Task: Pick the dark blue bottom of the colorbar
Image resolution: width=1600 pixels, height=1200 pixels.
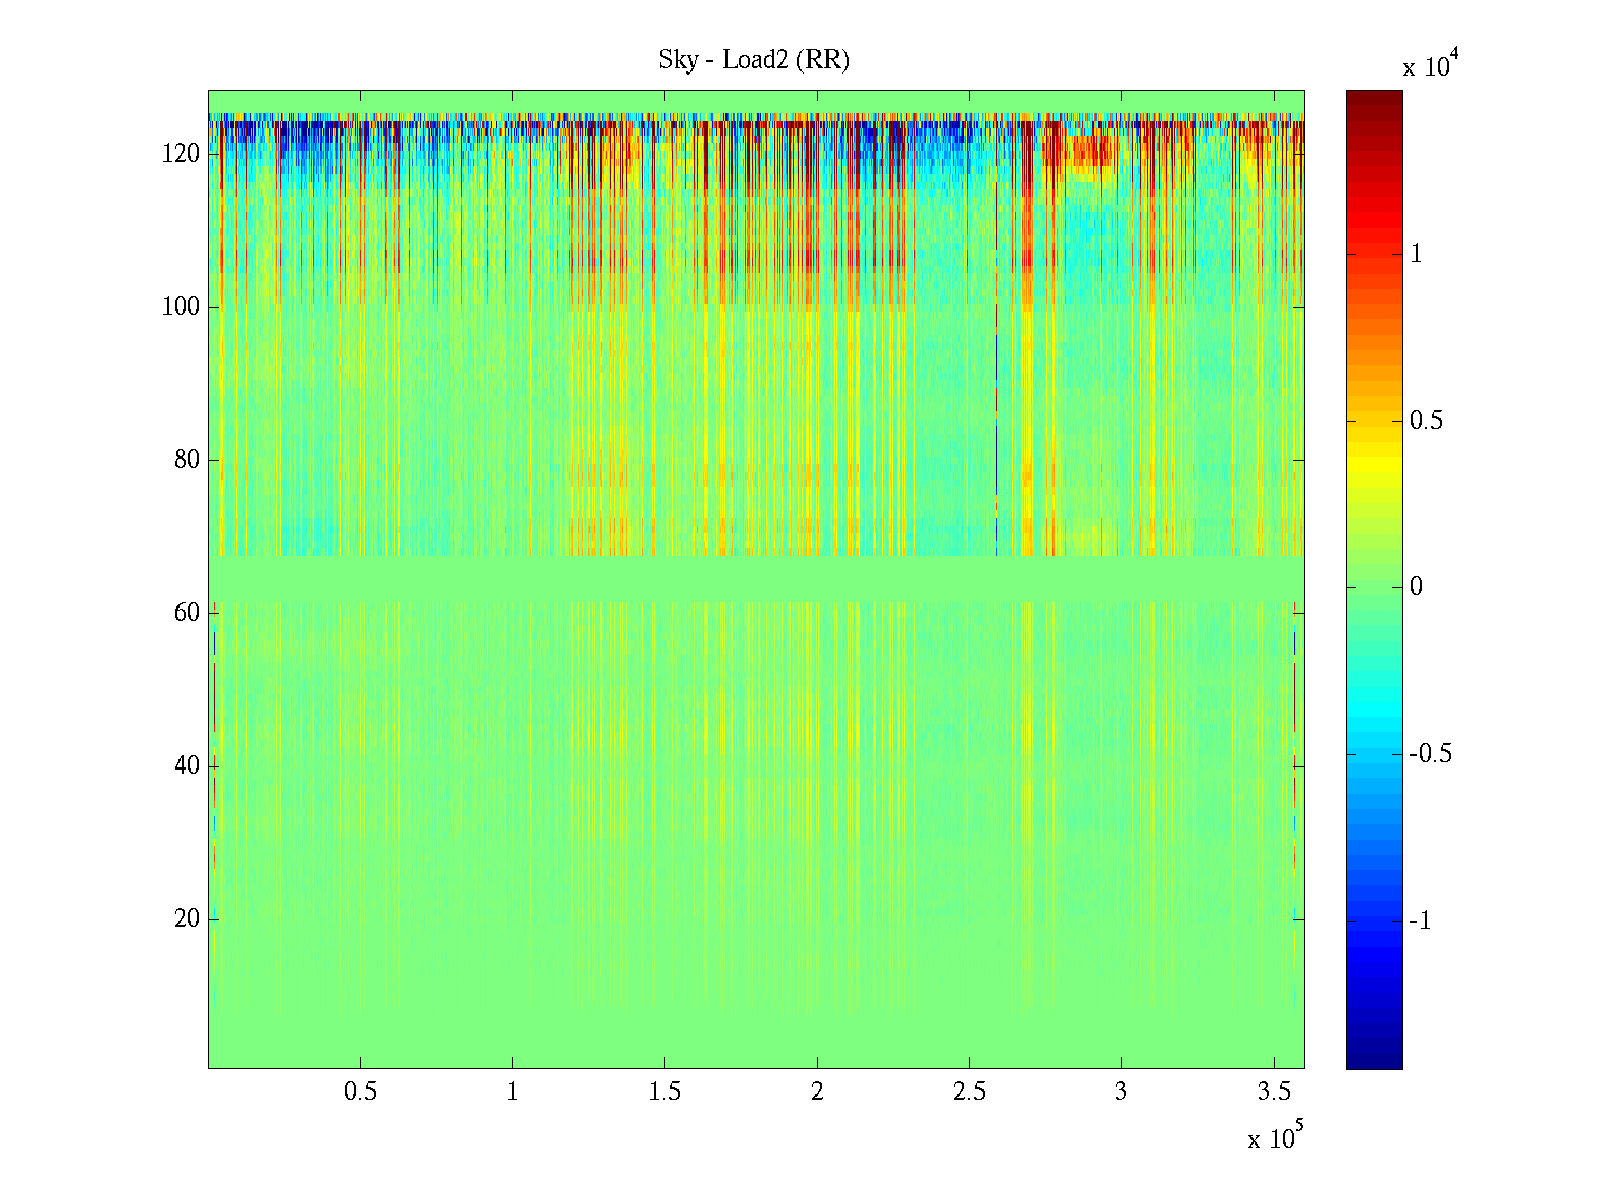Action: pyautogui.click(x=1374, y=1062)
